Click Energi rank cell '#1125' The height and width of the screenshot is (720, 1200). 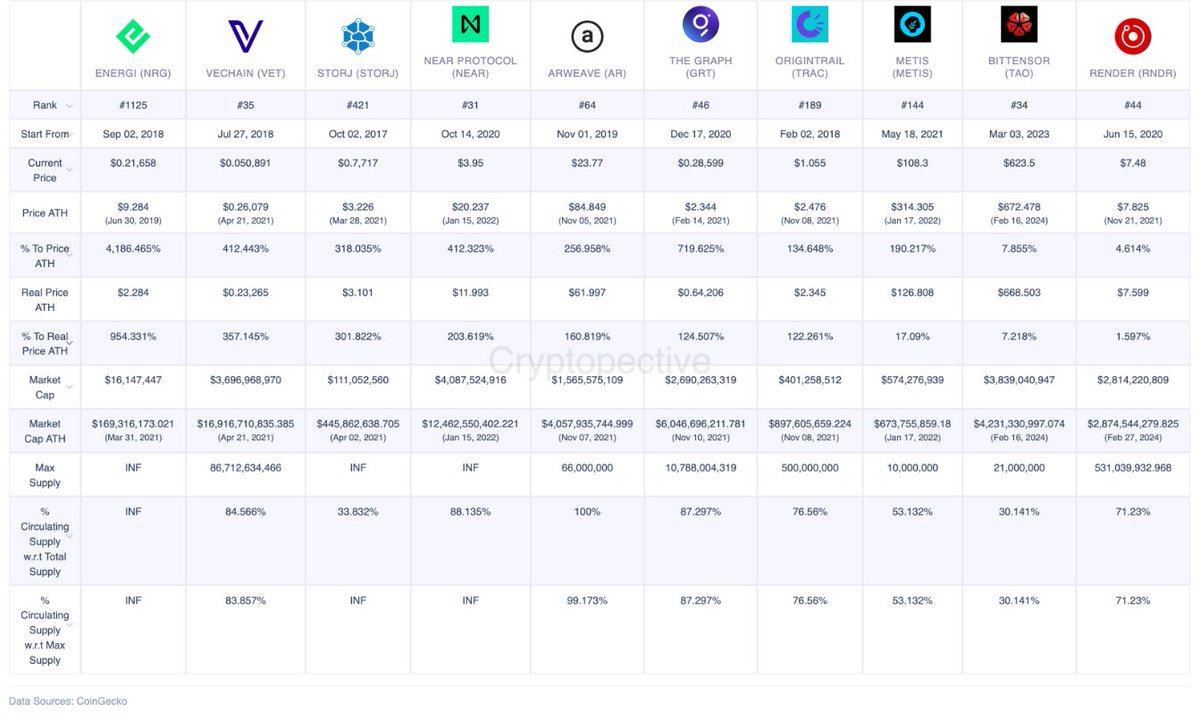pyautogui.click(x=133, y=105)
